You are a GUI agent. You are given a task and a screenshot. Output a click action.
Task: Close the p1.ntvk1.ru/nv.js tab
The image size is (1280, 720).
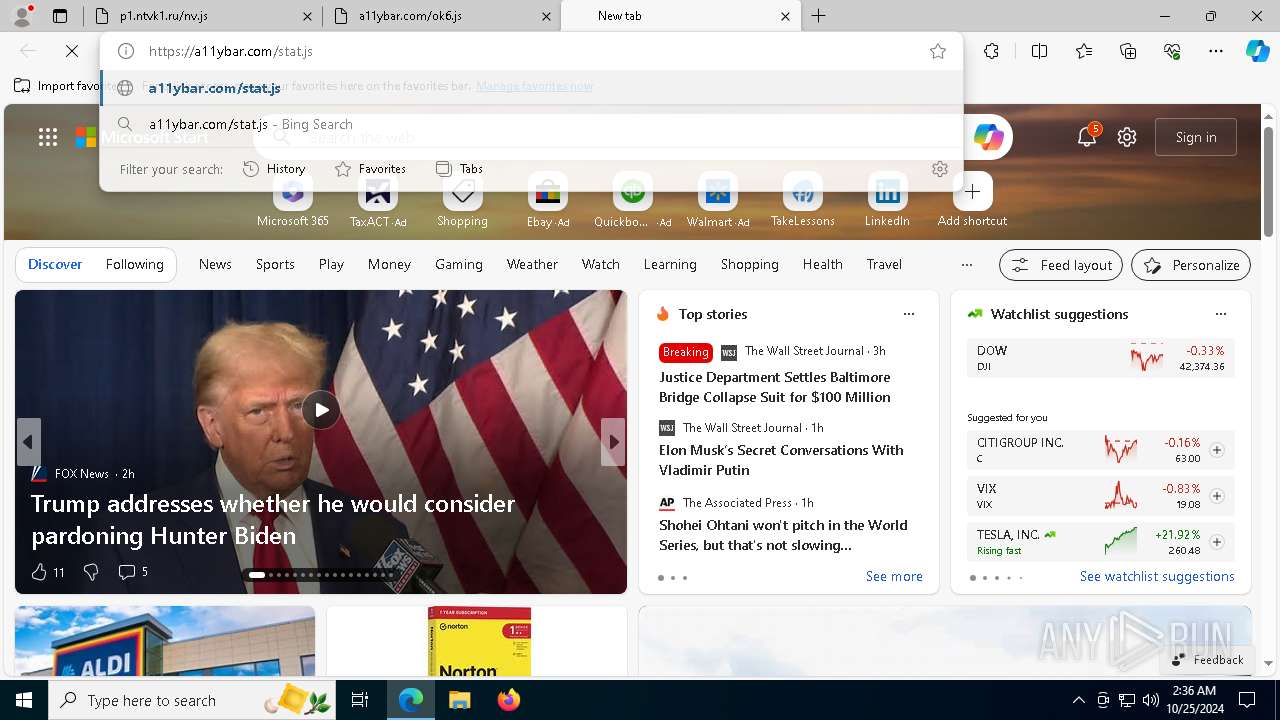pyautogui.click(x=307, y=16)
